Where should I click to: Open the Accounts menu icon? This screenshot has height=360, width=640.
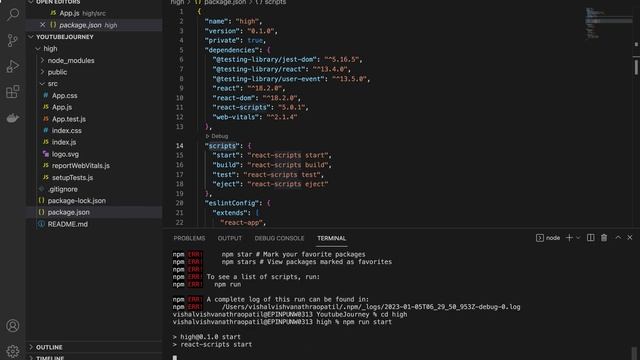[x=13, y=326]
